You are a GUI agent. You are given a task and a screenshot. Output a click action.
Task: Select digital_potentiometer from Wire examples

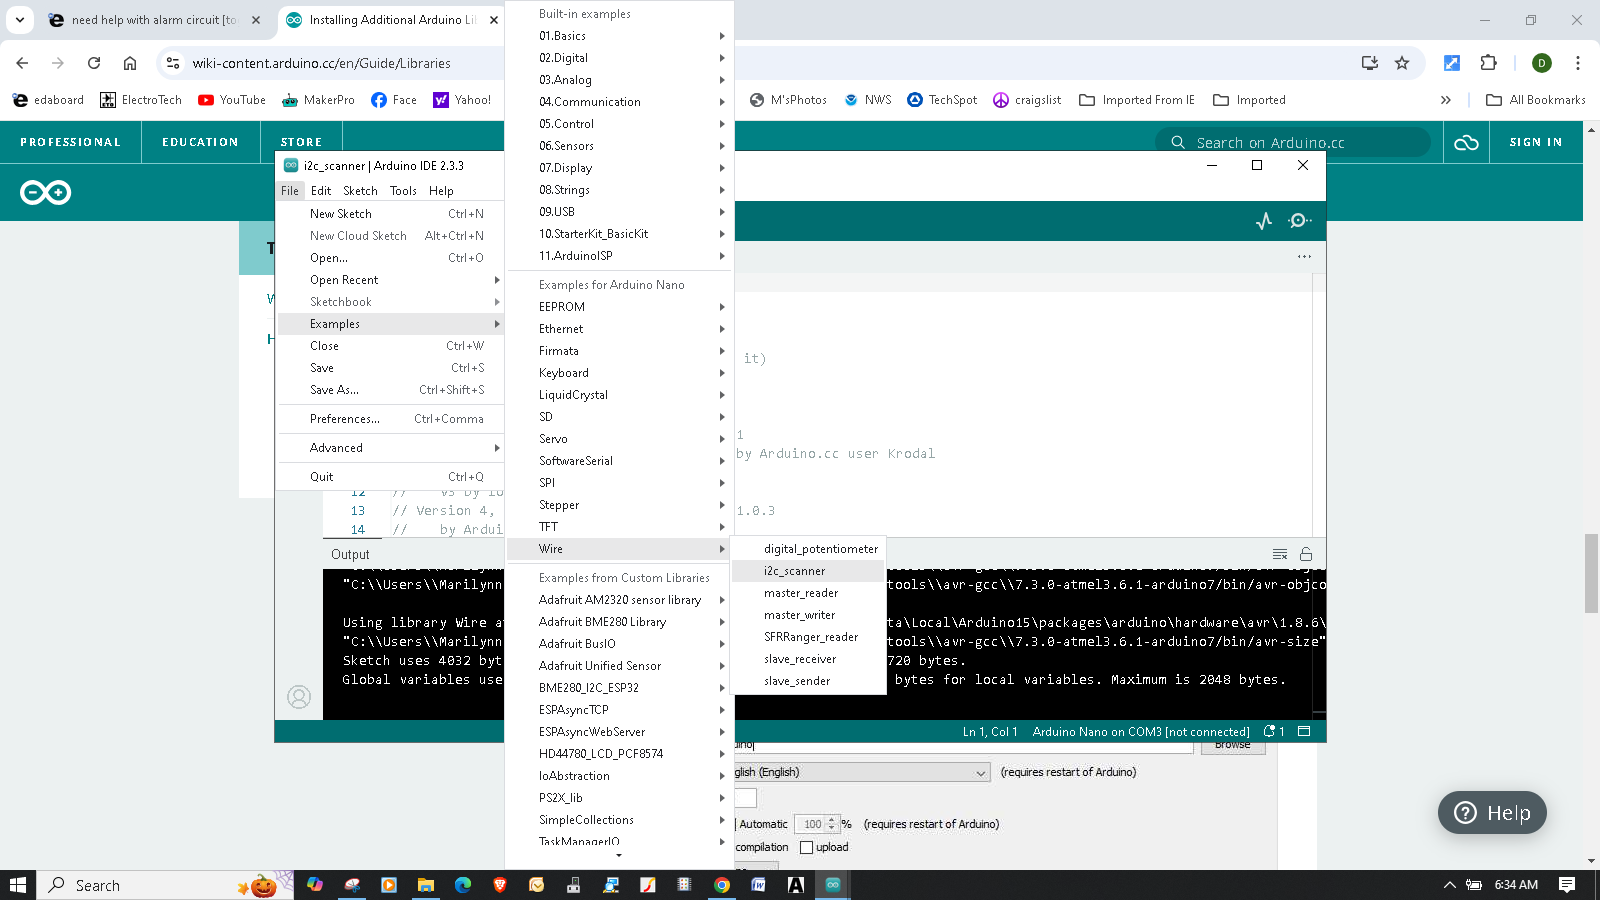809,549
